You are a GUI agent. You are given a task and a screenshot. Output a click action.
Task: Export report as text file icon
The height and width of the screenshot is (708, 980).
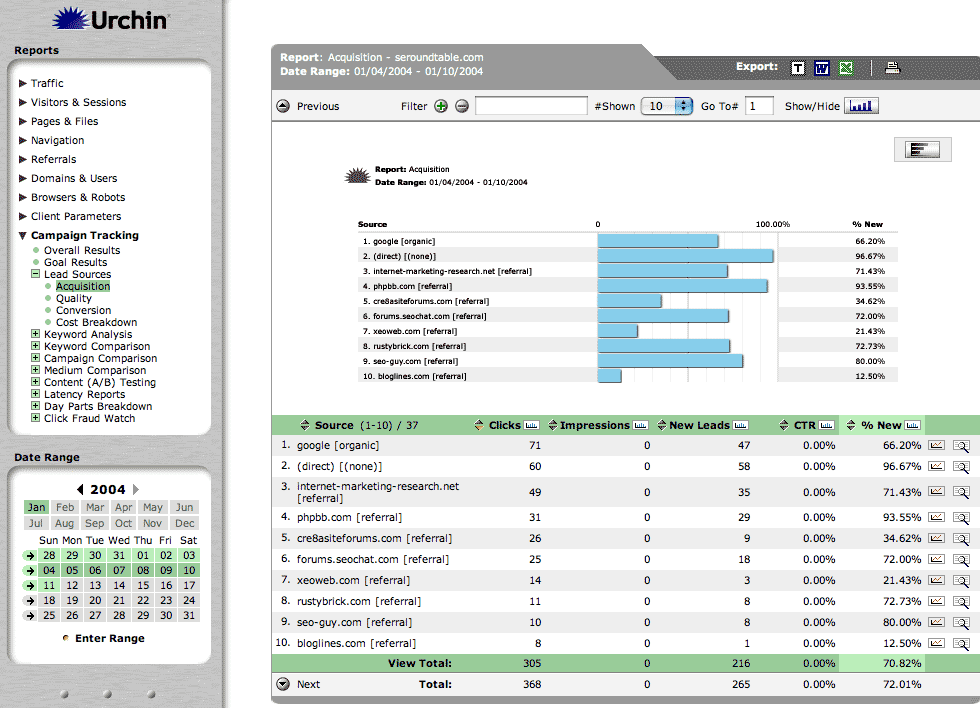(798, 67)
